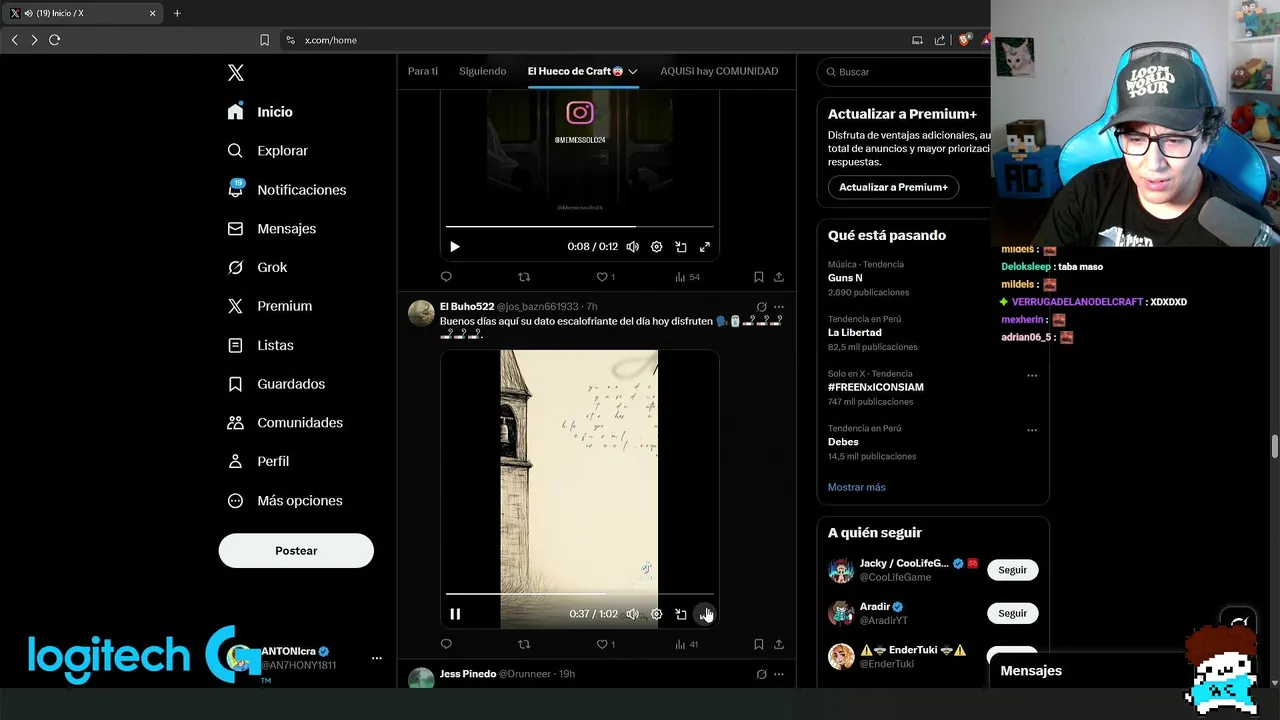Open Mensajes in the left sidebar
This screenshot has height=720, width=1280.
(271, 229)
